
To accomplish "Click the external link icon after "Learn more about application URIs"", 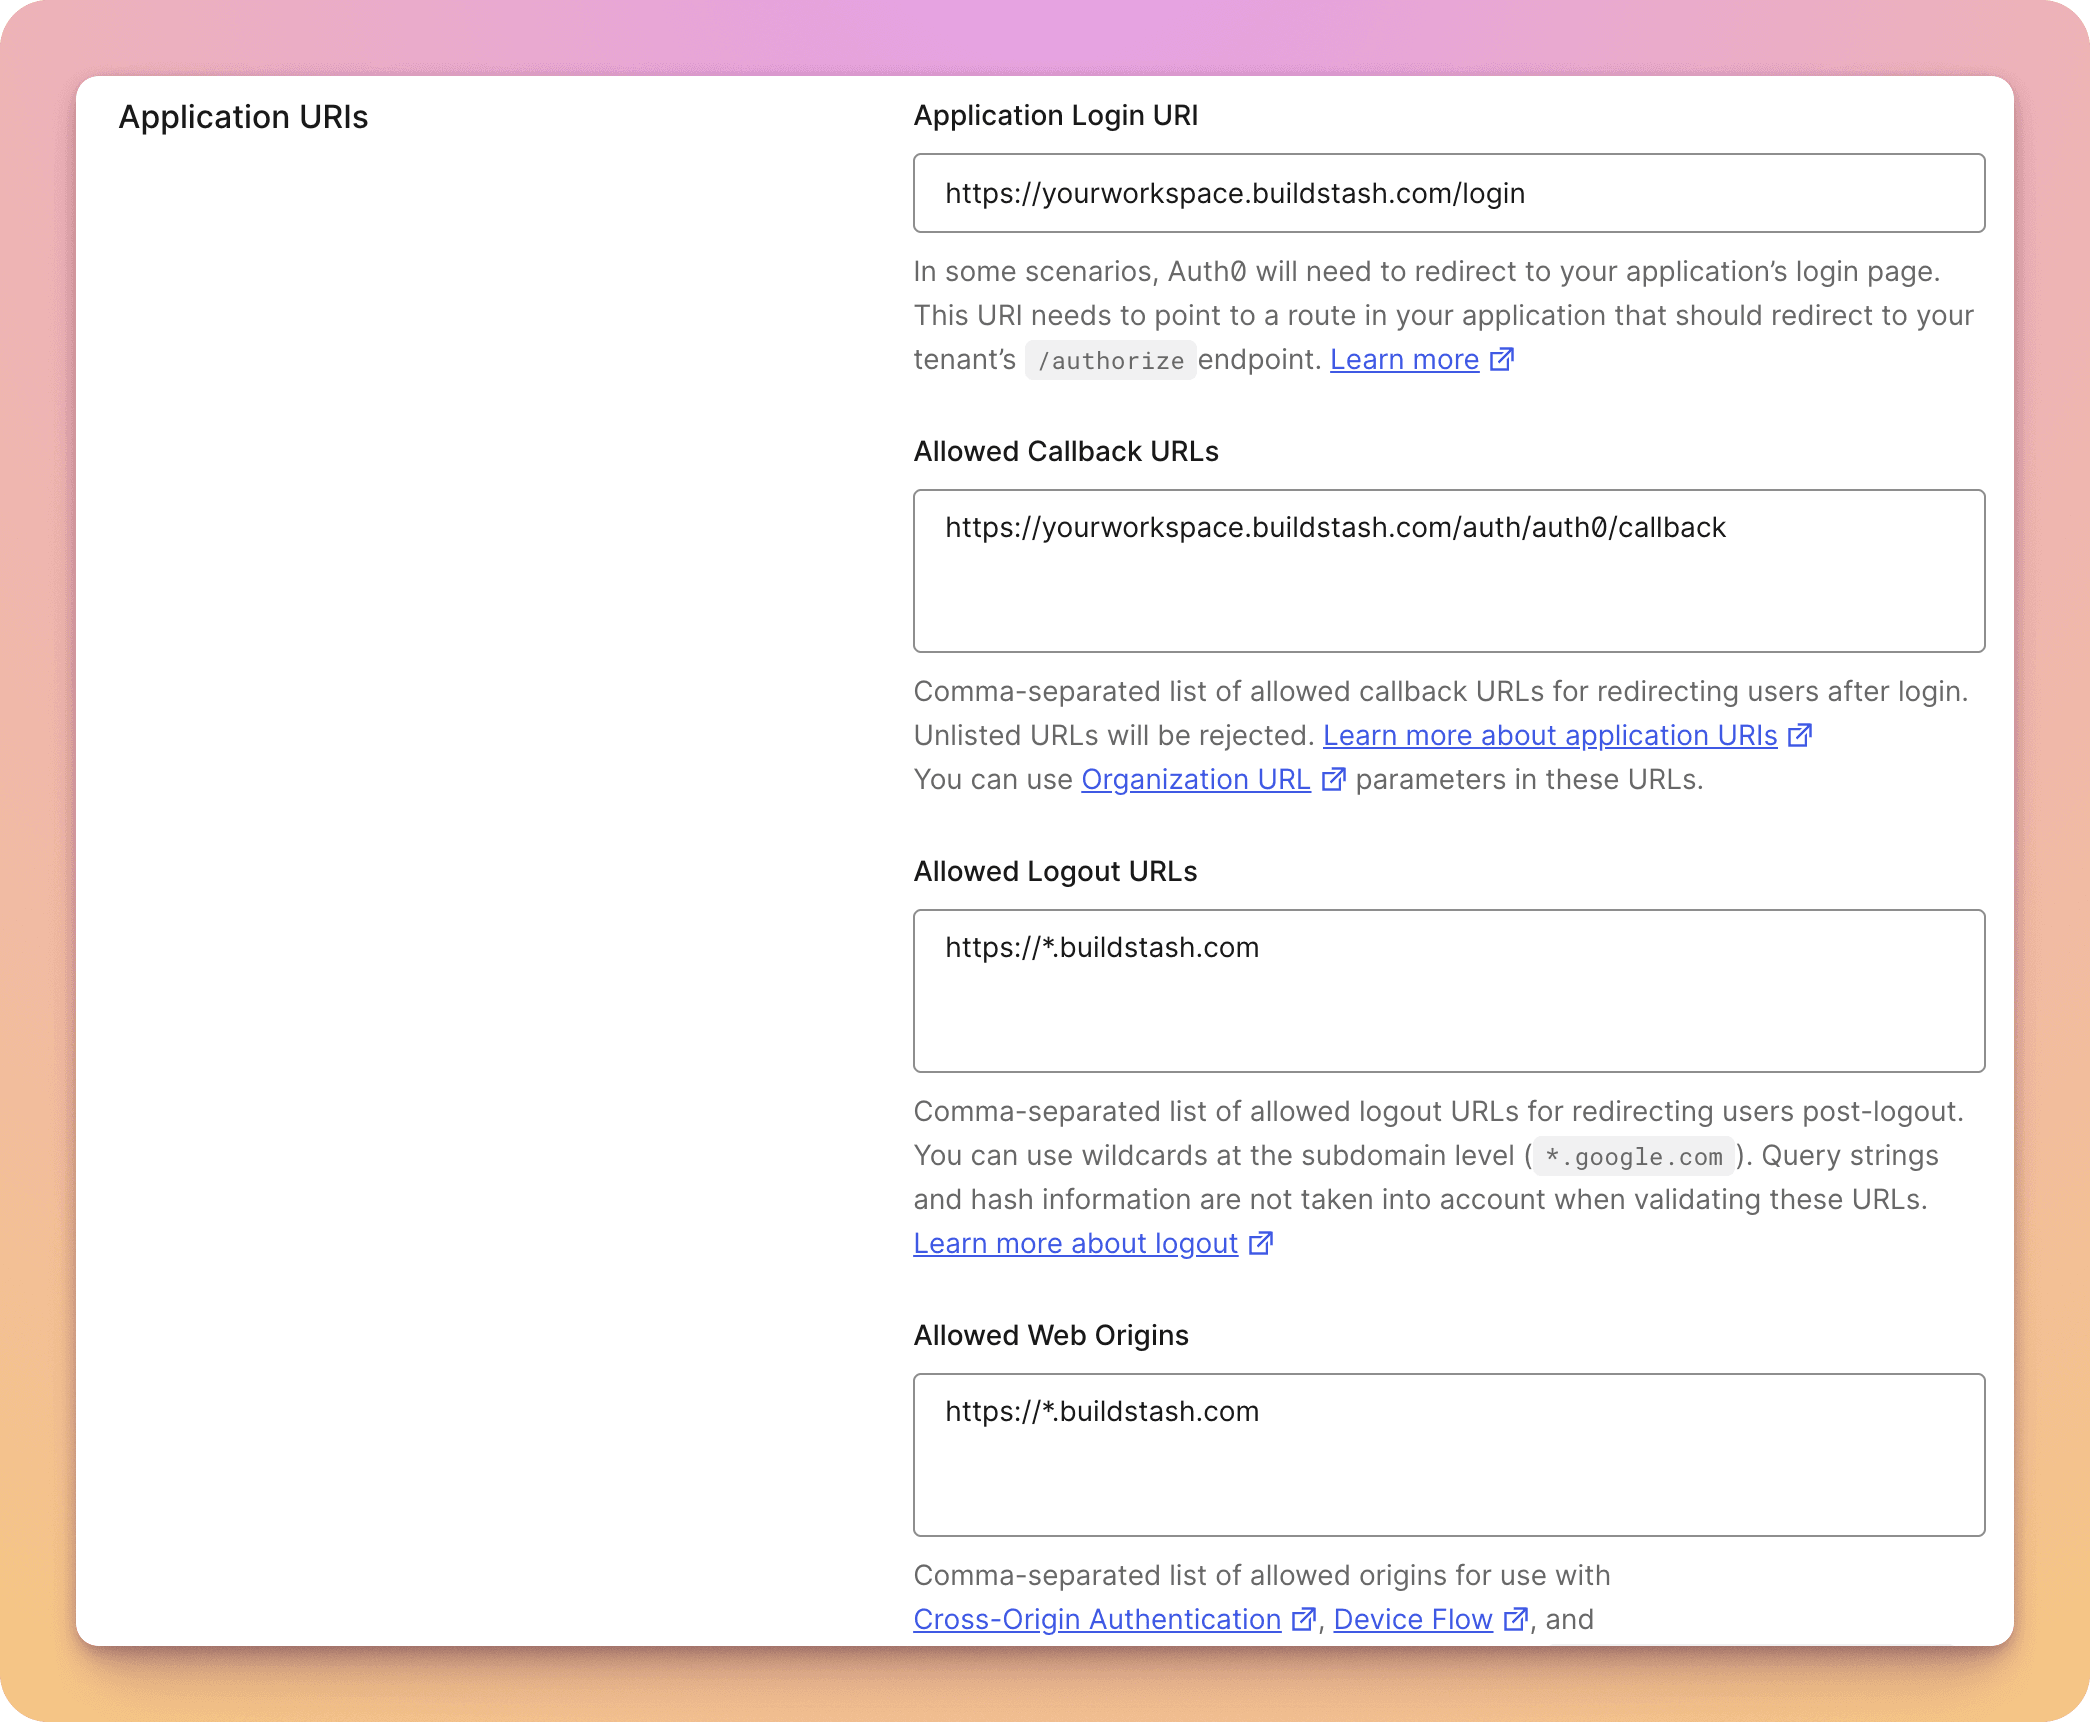I will click(1801, 735).
